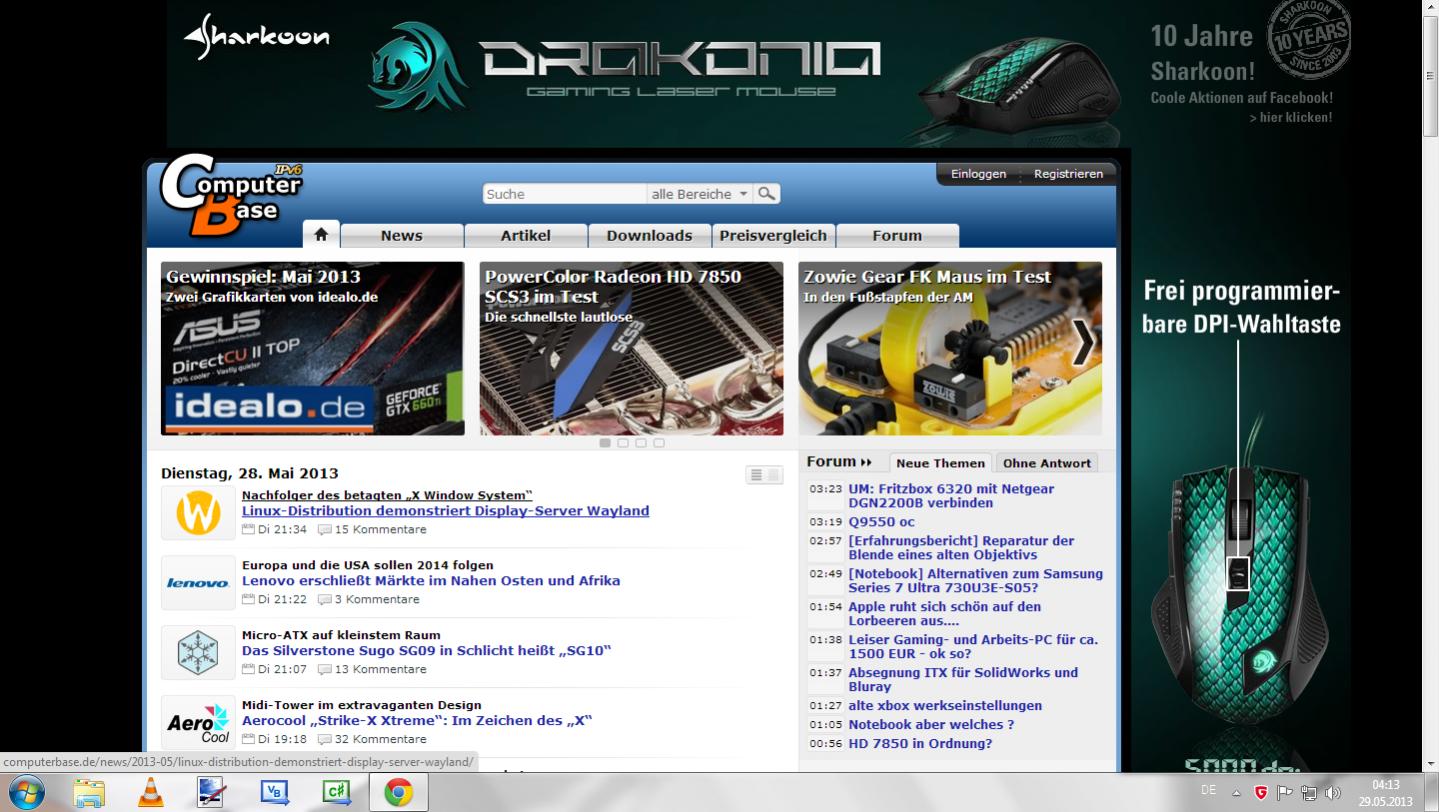Click the Registrieren link
Viewport: 1439px width, 812px height.
(1068, 174)
